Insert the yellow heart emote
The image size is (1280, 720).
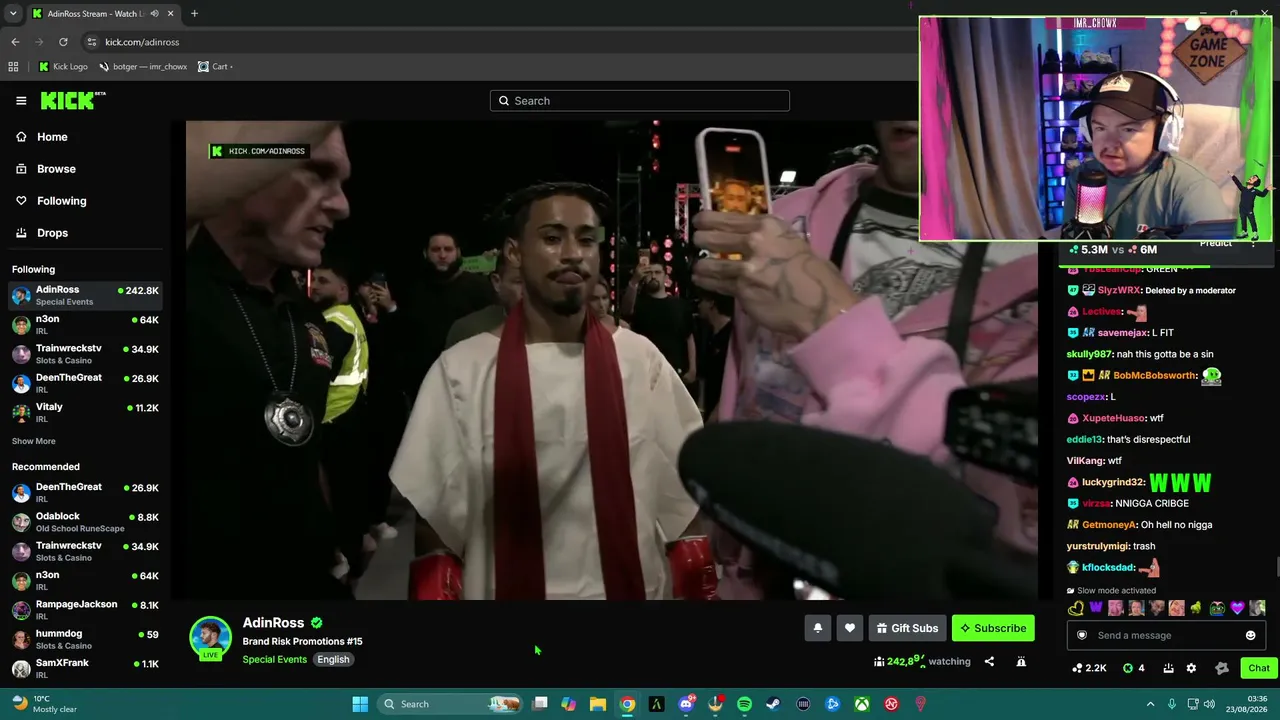1076,608
